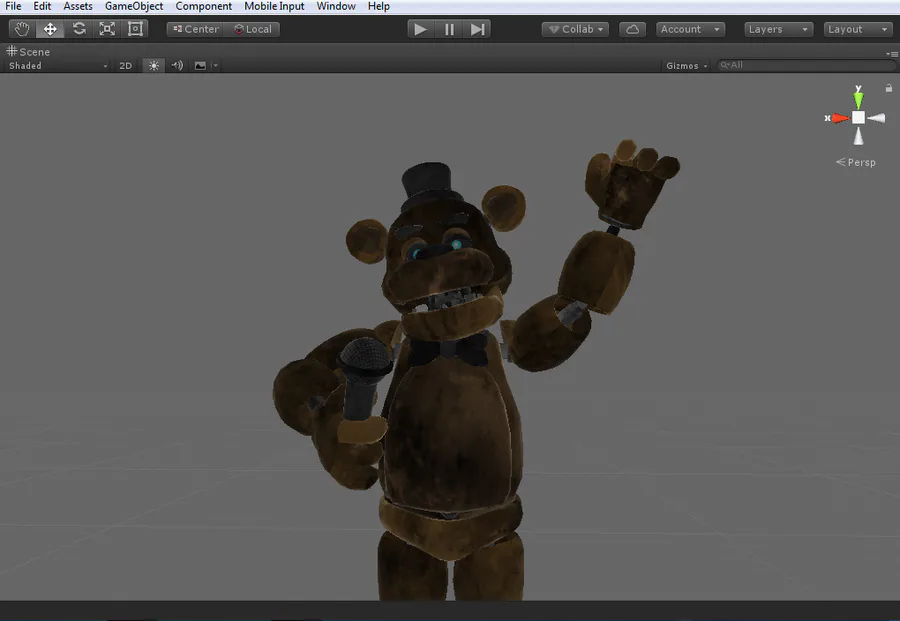Toggle scene effects image icon
The image size is (900, 621).
(200, 66)
